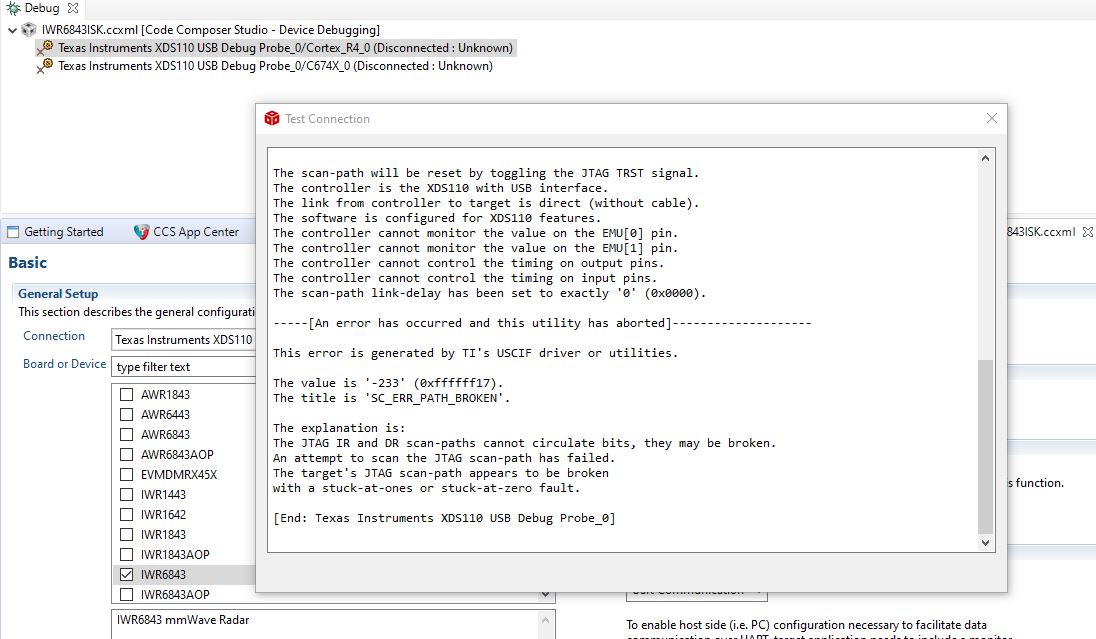Click the Connection label
Viewport: 1096px width, 639px height.
(54, 336)
